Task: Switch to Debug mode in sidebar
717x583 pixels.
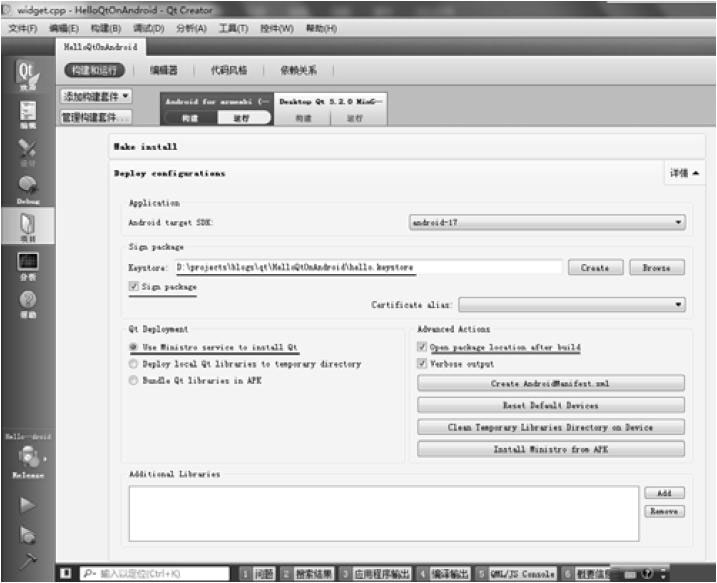Action: (x=27, y=190)
